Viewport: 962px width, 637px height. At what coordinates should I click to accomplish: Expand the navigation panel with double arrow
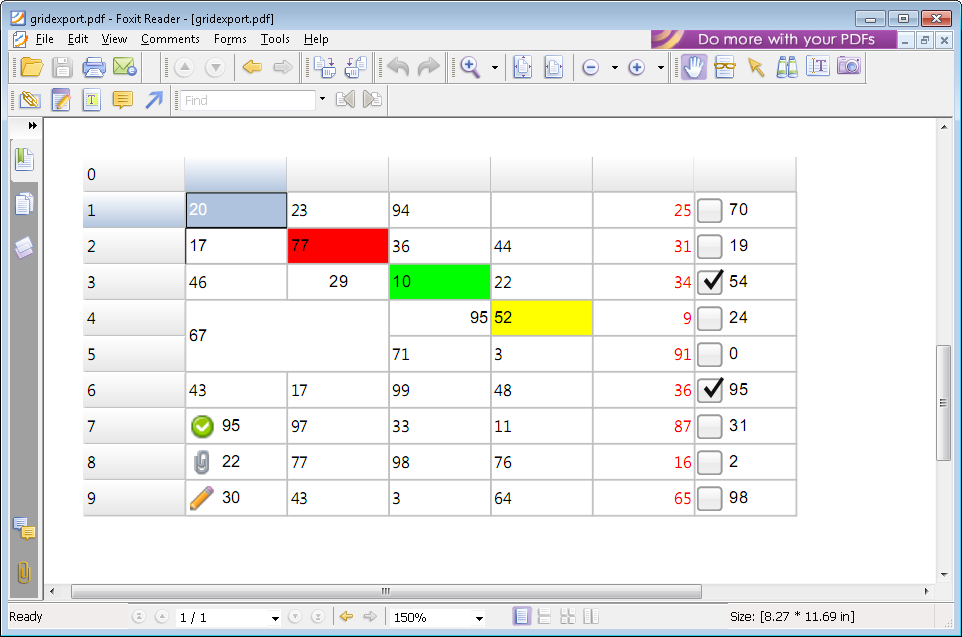coord(33,126)
